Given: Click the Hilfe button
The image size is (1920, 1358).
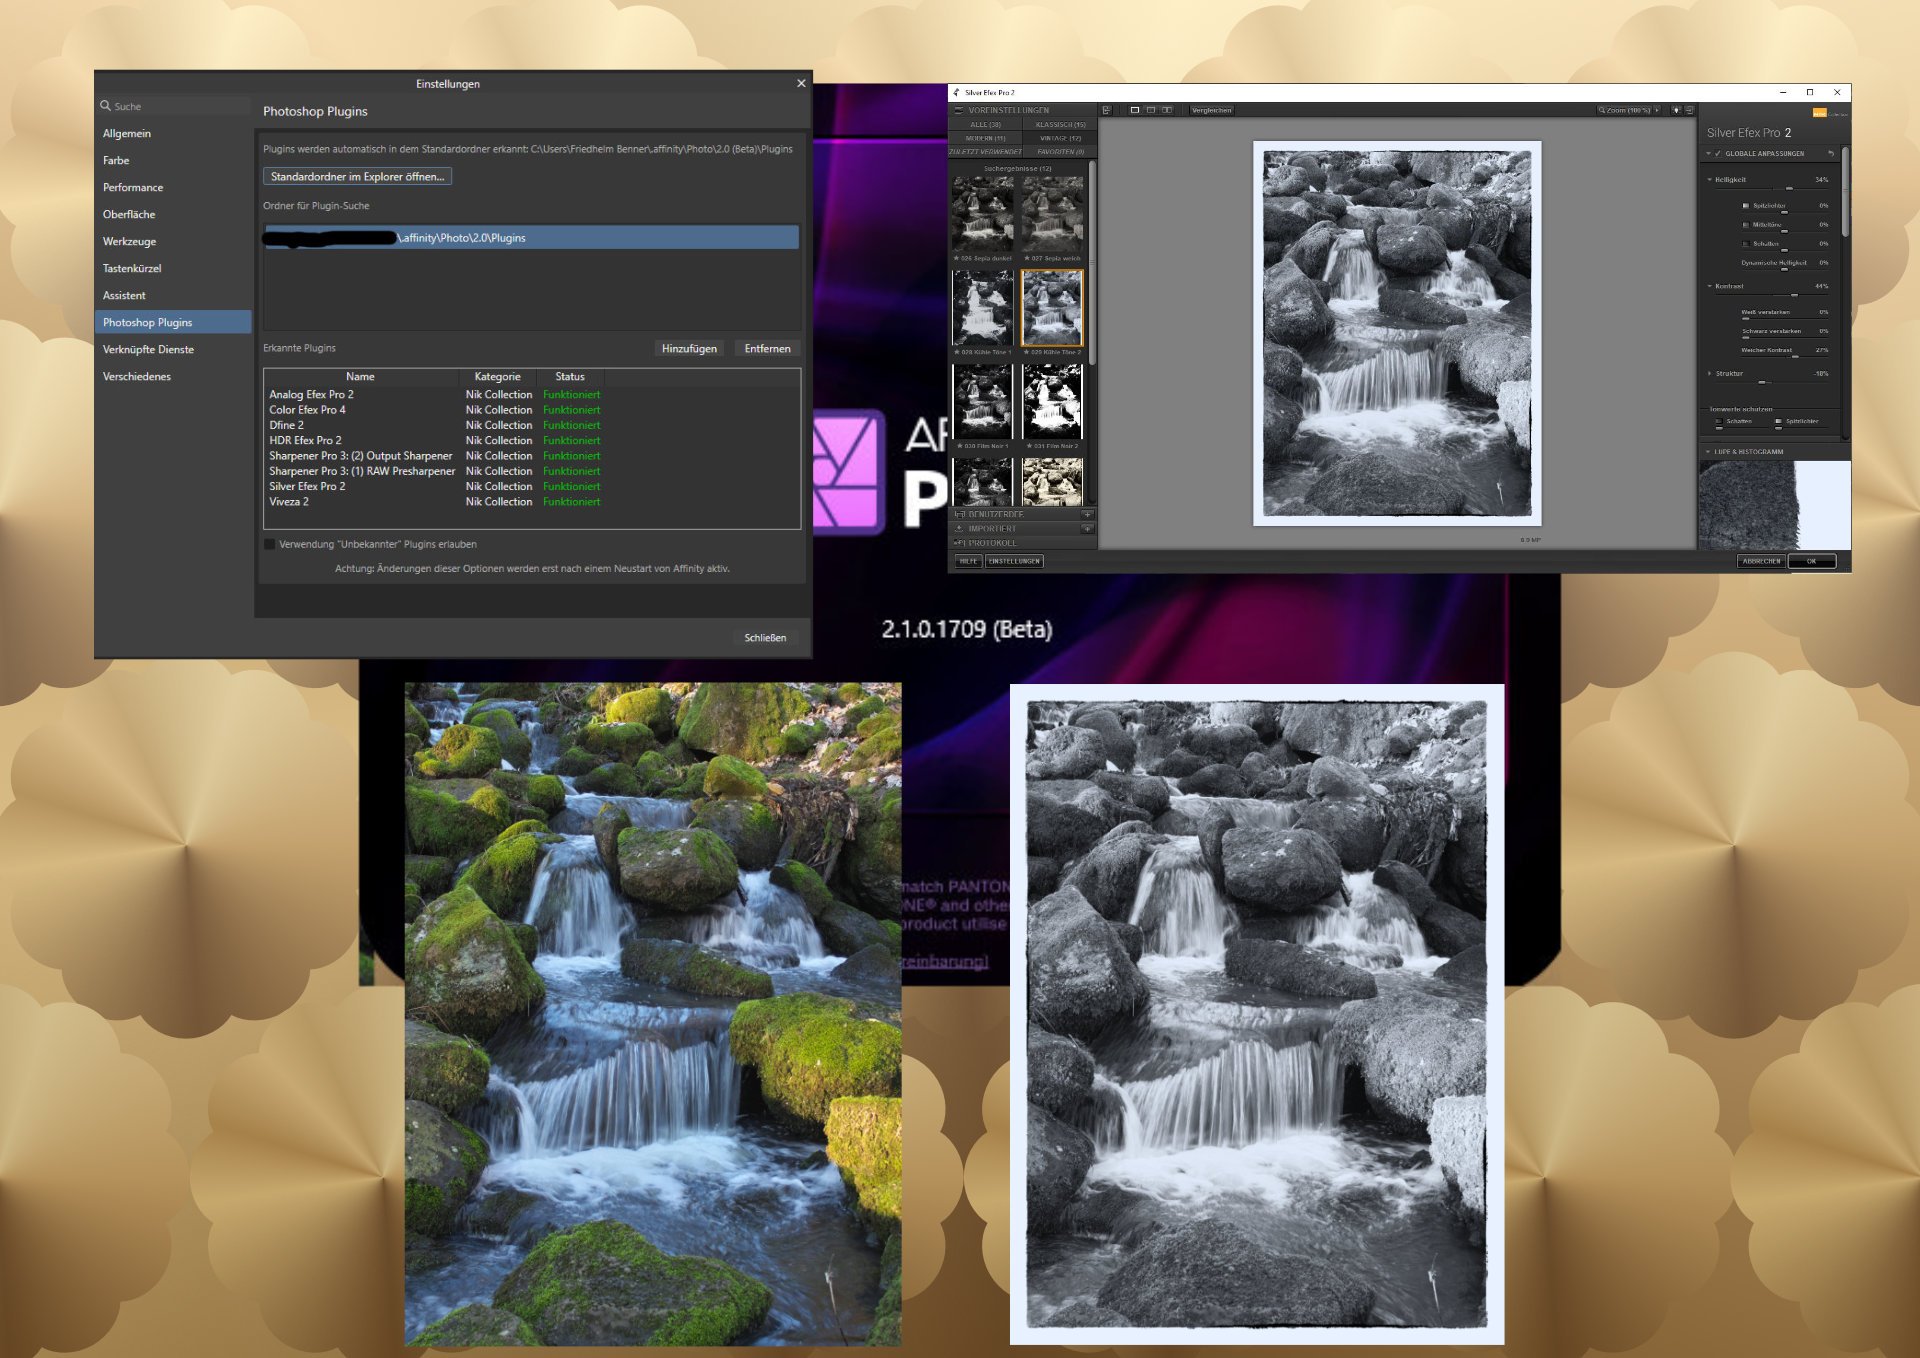Looking at the screenshot, I should (x=968, y=561).
